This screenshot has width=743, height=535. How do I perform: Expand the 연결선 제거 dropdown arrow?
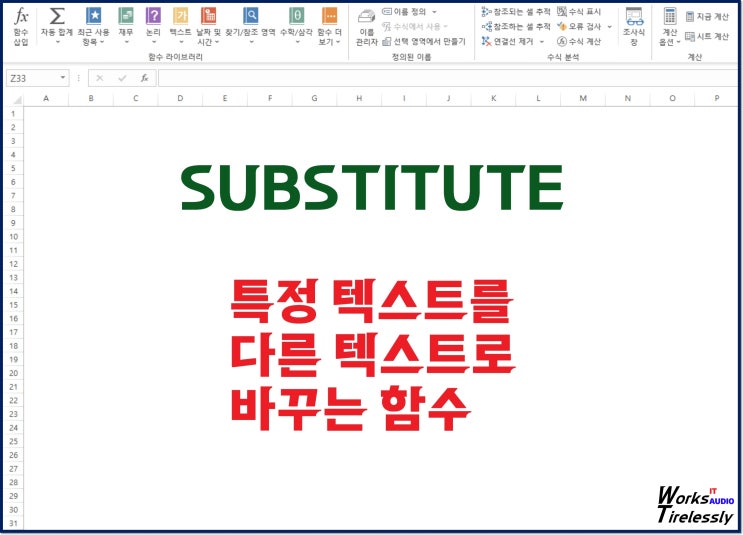tap(542, 42)
